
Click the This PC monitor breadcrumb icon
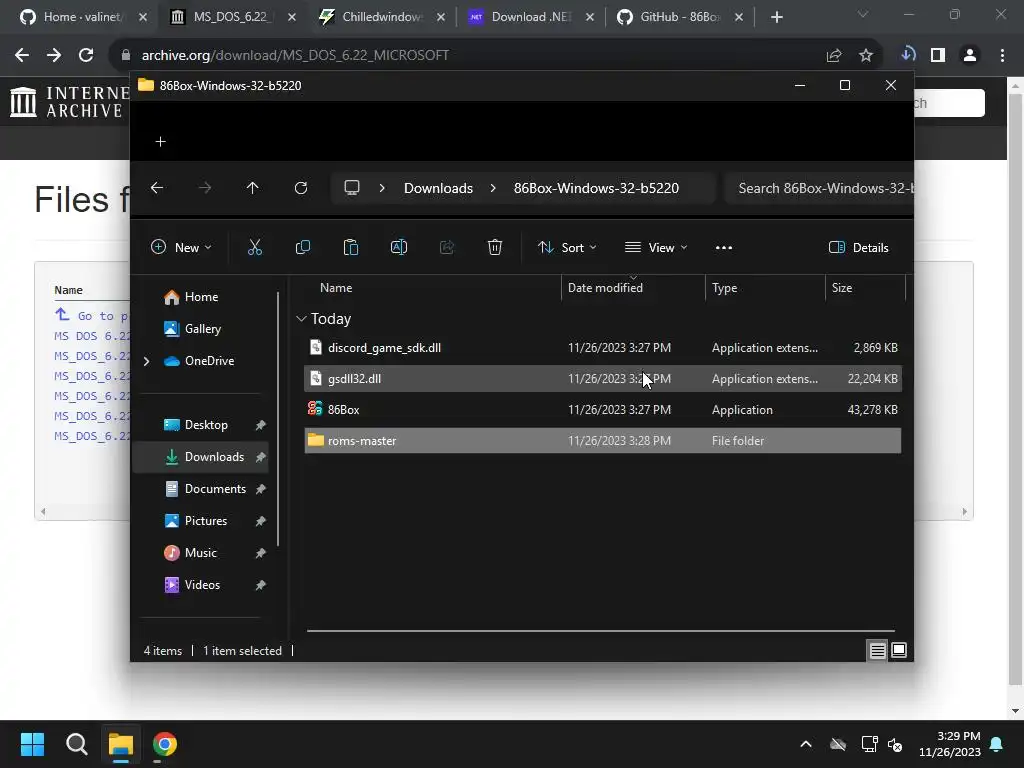pos(352,188)
